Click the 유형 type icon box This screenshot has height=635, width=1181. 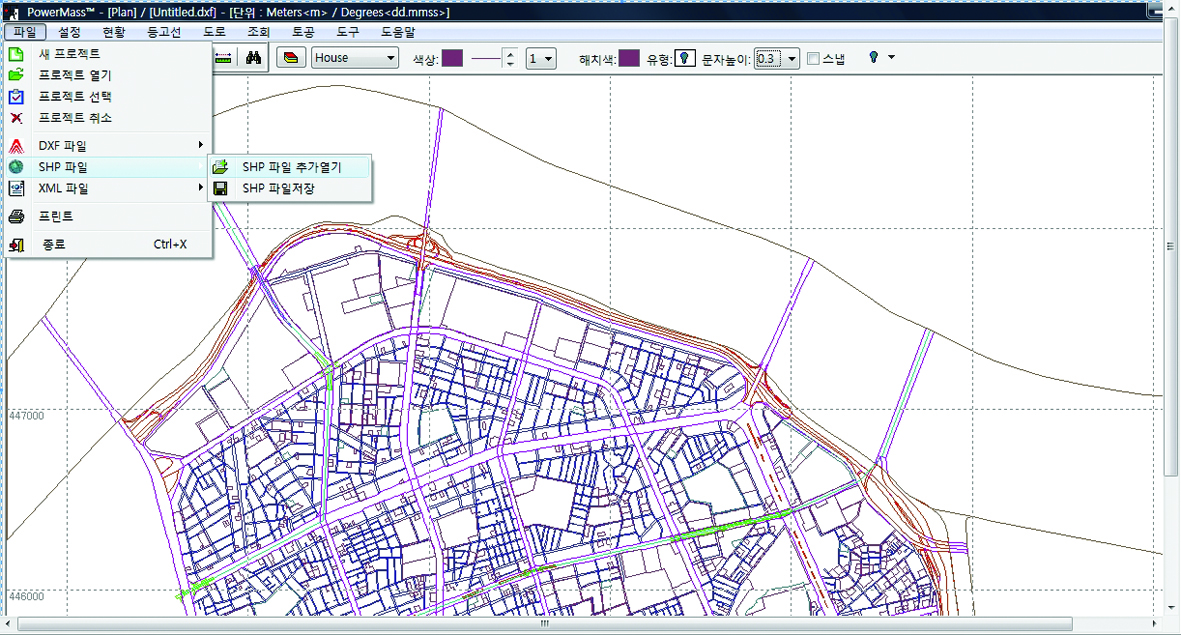(684, 59)
